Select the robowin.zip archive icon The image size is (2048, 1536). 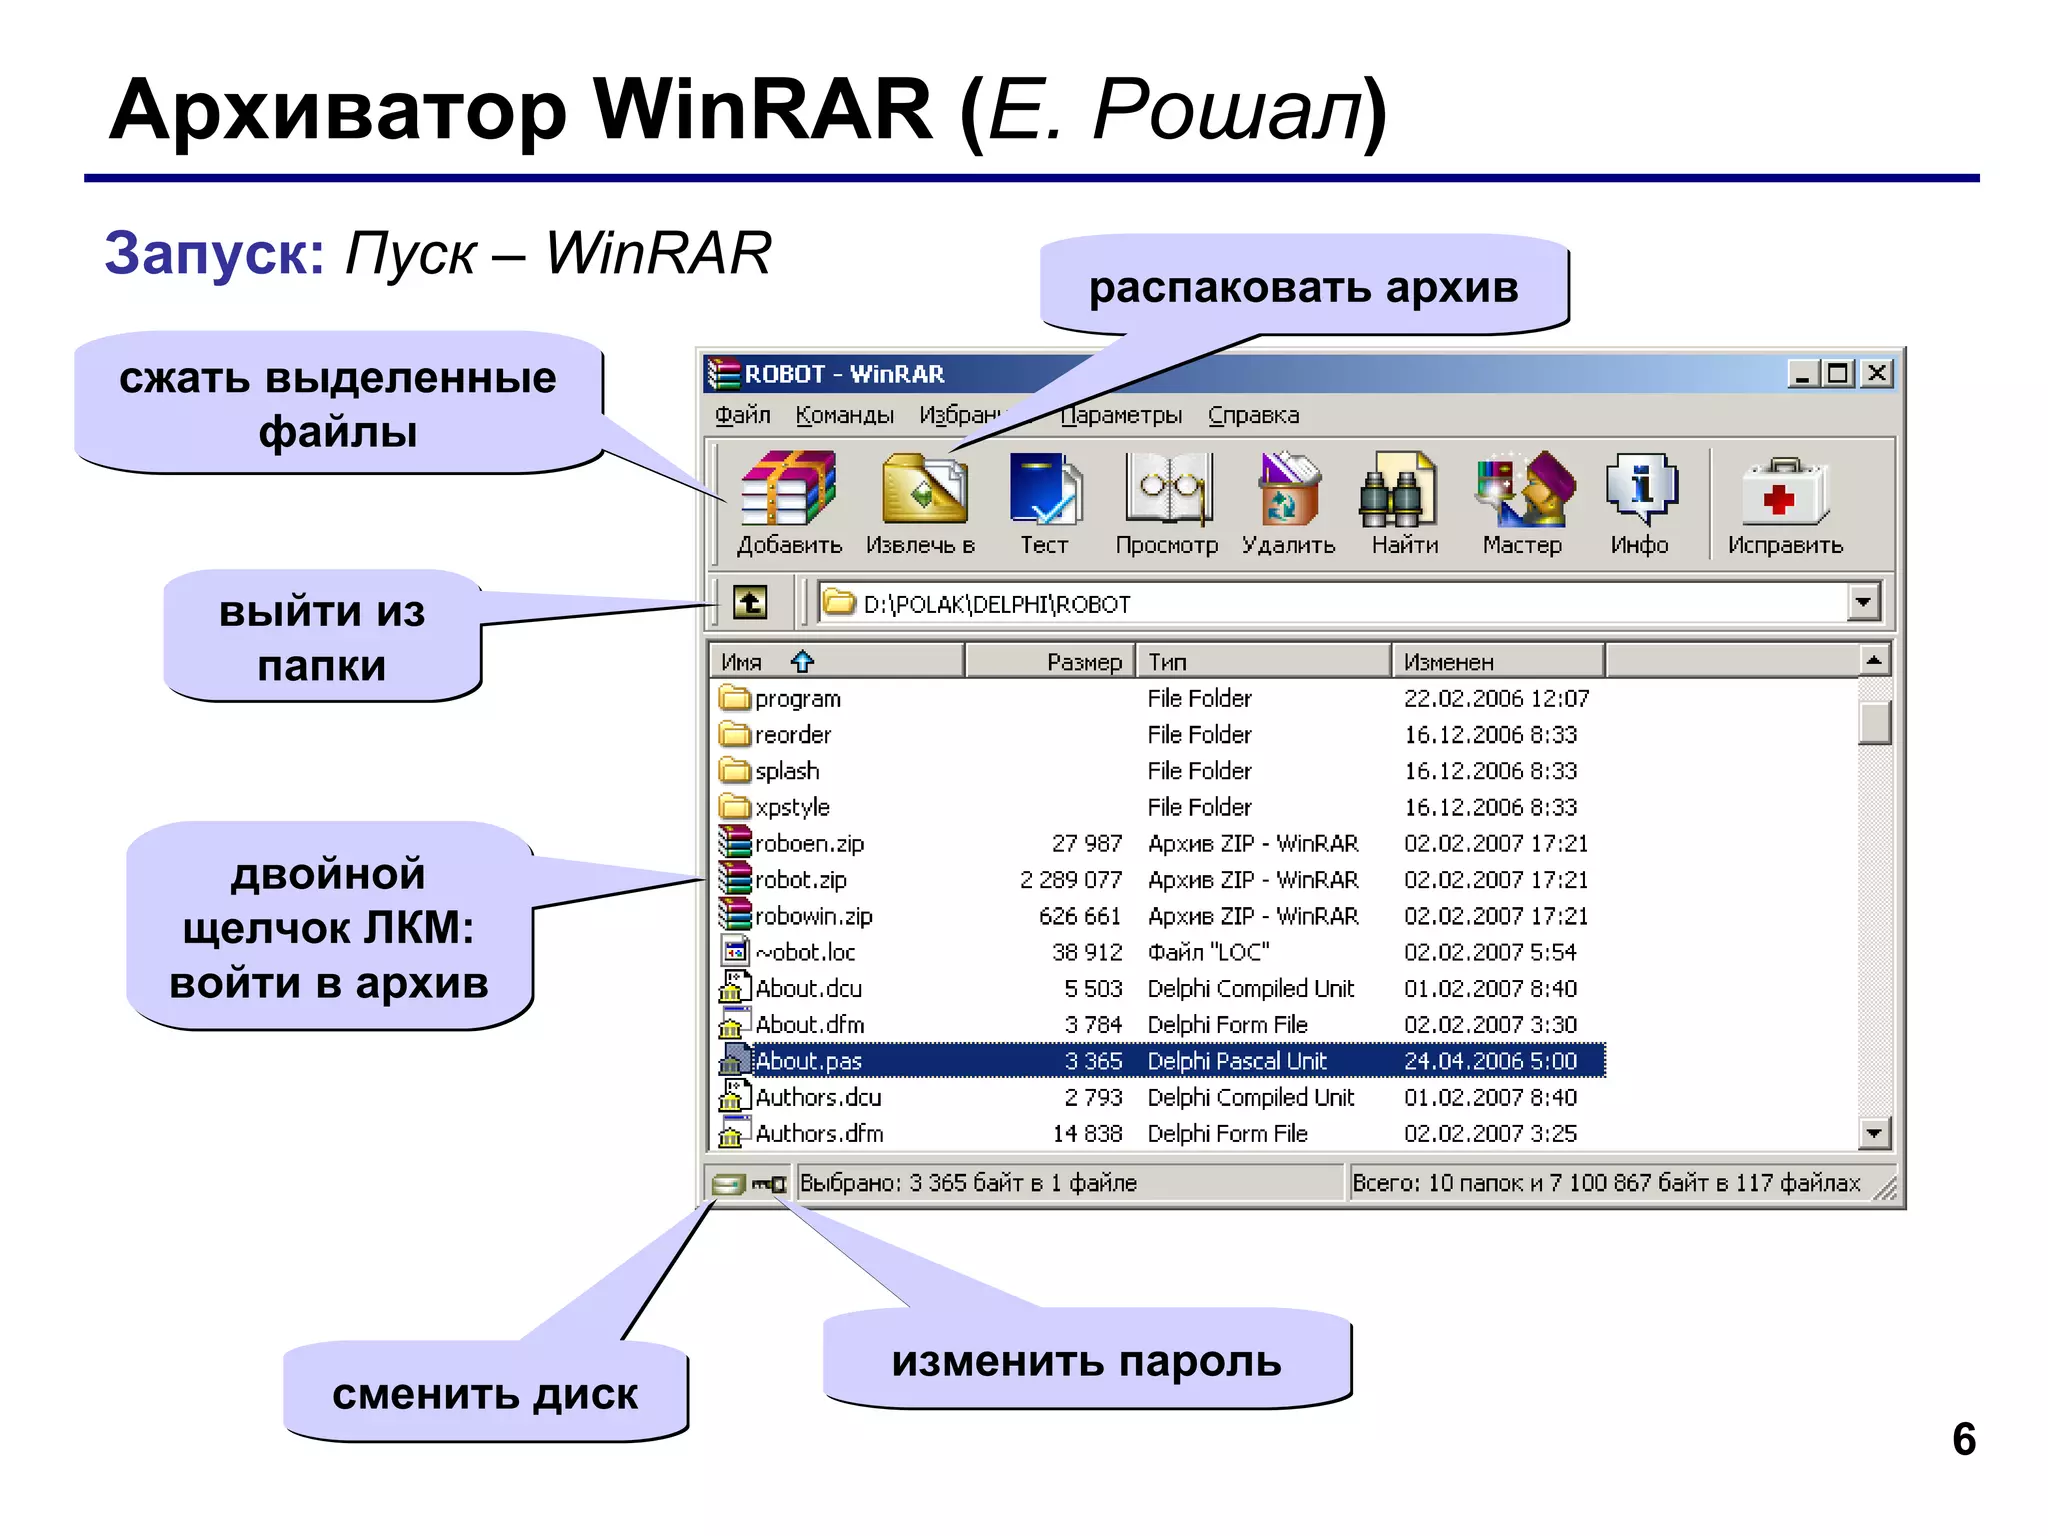tap(734, 915)
